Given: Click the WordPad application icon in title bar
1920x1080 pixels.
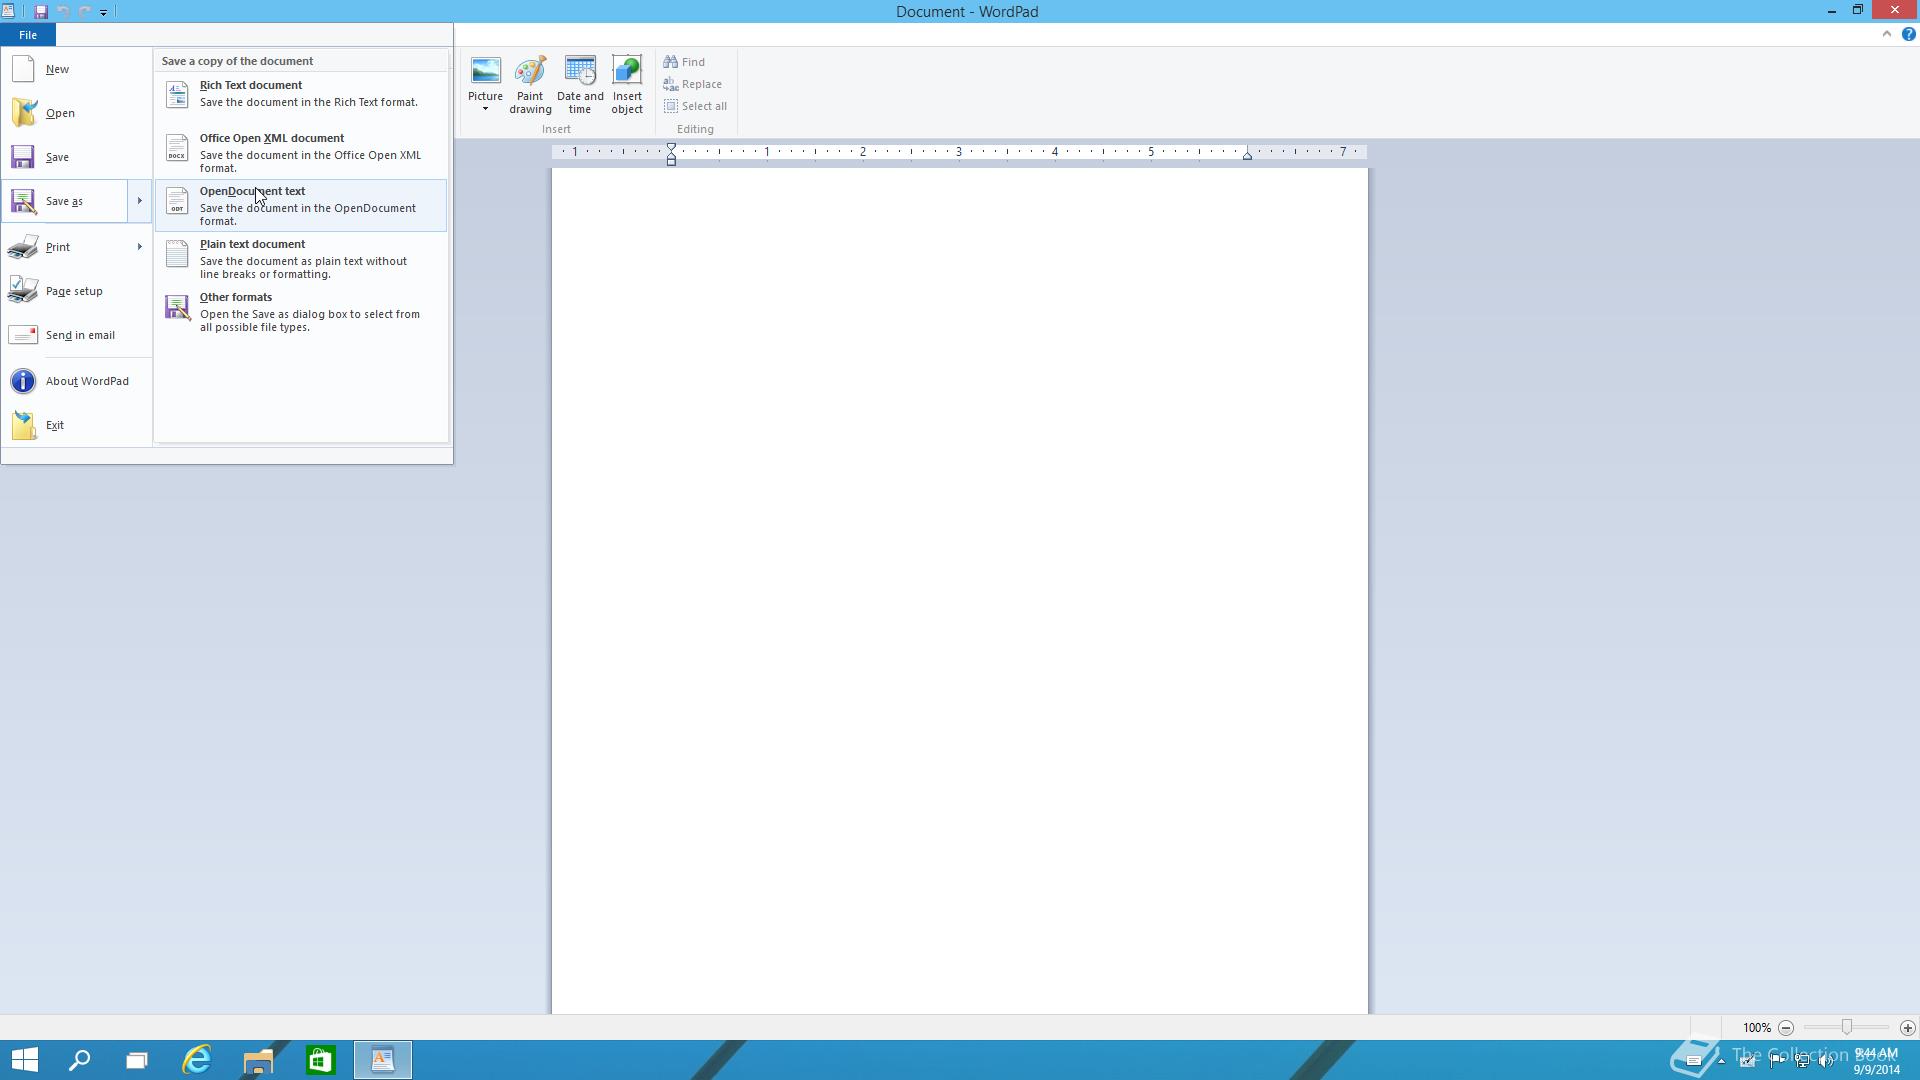Looking at the screenshot, I should pos(8,11).
